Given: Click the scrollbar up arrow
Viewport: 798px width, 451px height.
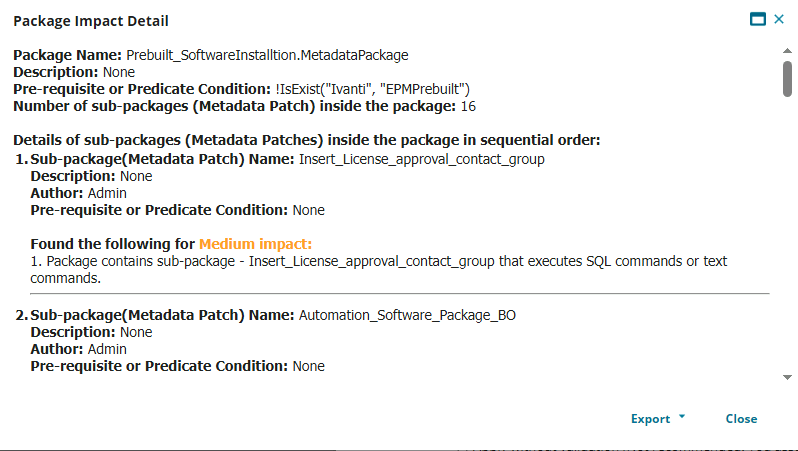Looking at the screenshot, I should pyautogui.click(x=787, y=51).
